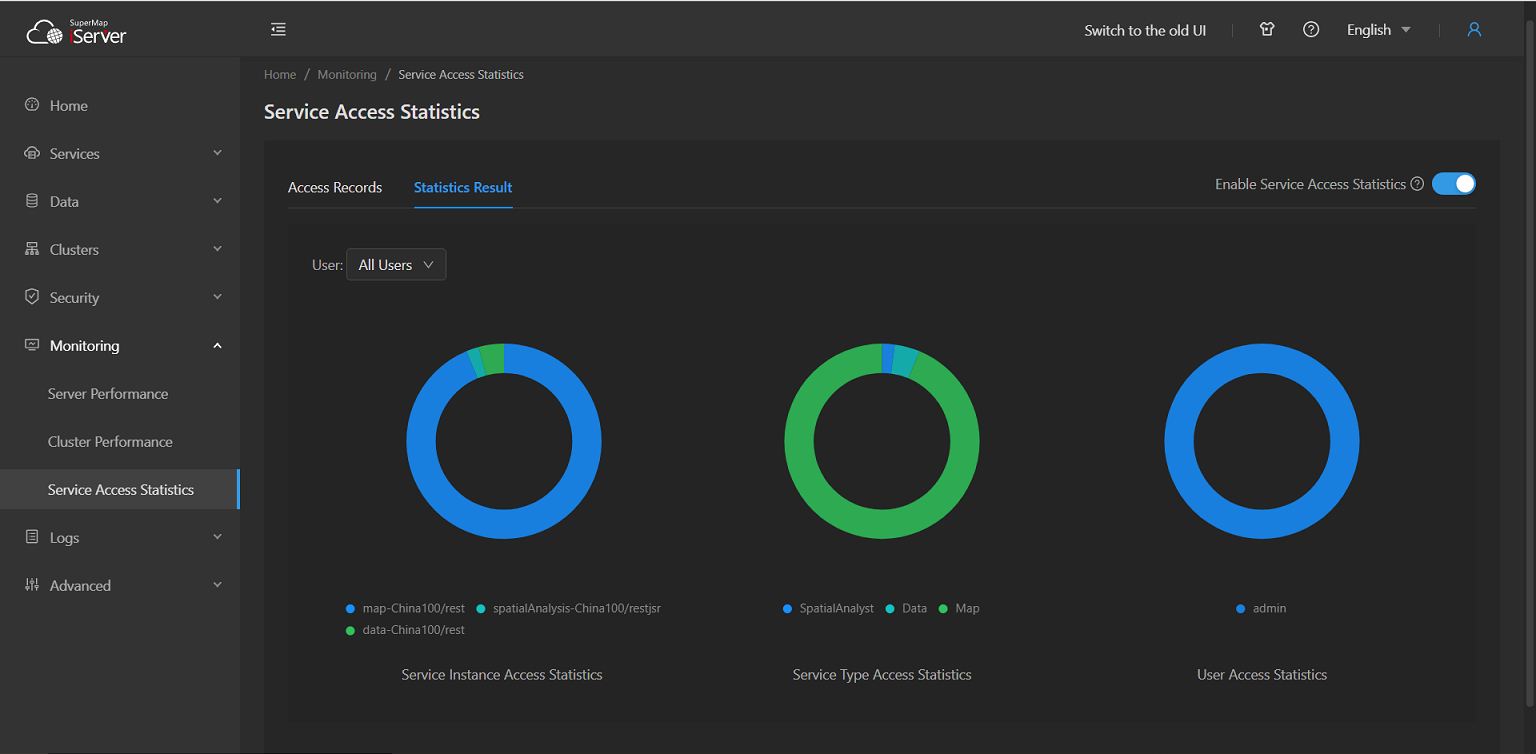Collapse the sidebar menu icon

278,30
